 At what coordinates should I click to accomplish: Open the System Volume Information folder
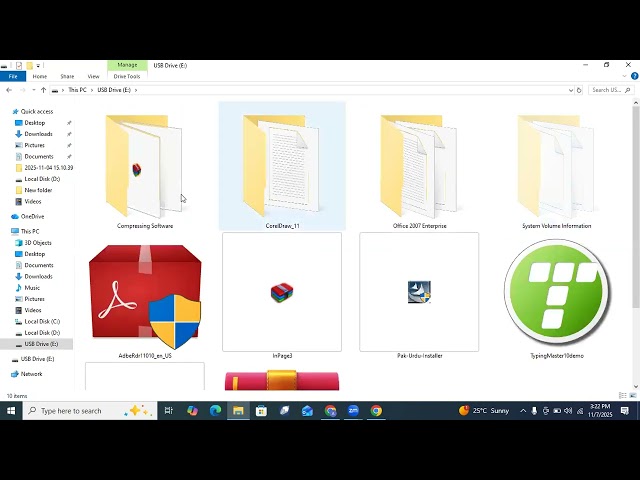pos(556,167)
